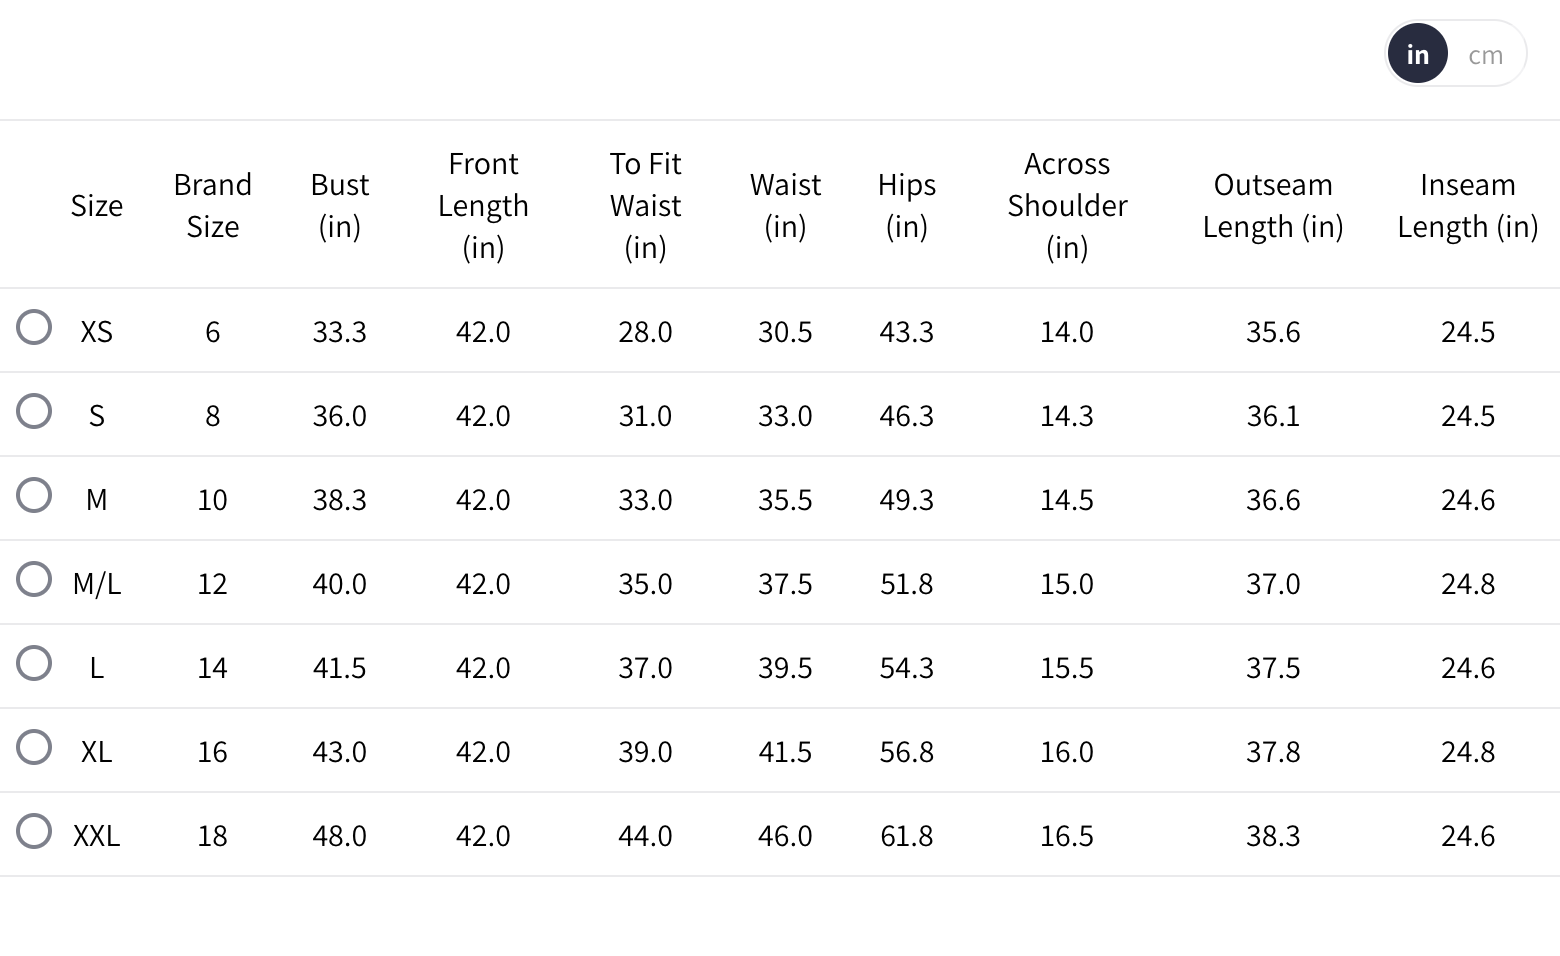
Task: Click the Bust (in) column header
Action: pos(340,206)
